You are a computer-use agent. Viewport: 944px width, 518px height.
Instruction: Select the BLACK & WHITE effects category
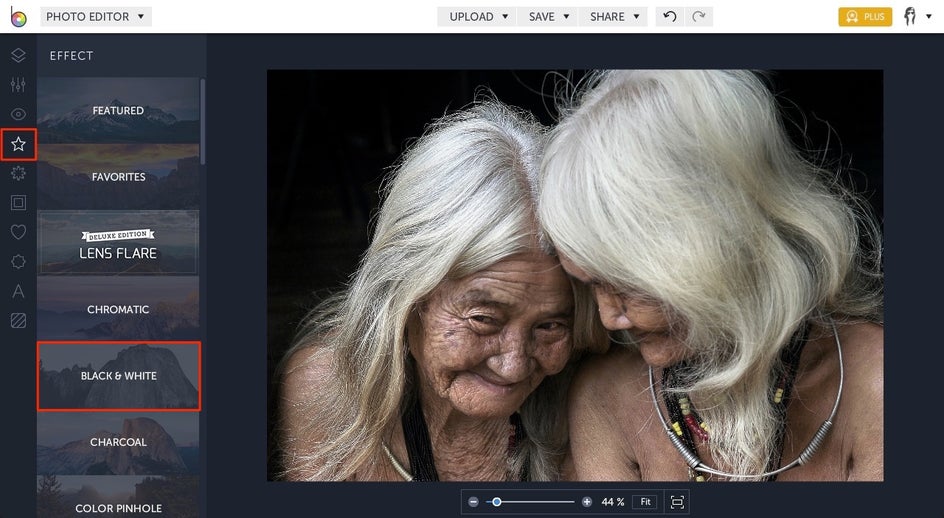[x=119, y=376]
